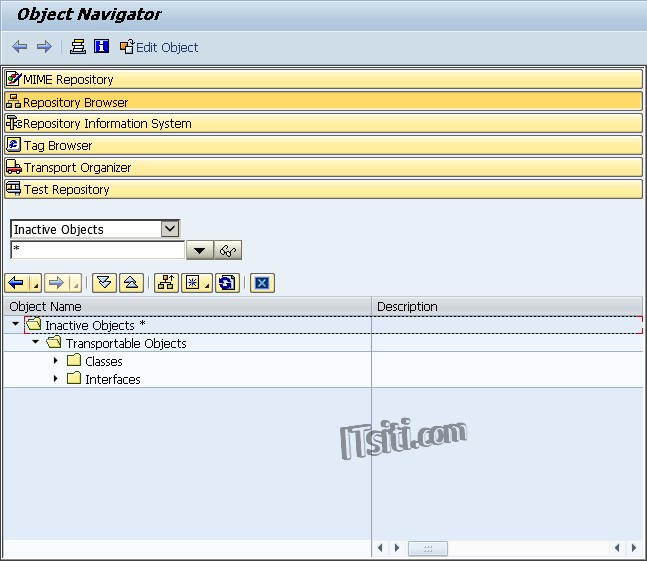This screenshot has height=561, width=647.
Task: Click the Repository Information System icon
Action: [14, 123]
